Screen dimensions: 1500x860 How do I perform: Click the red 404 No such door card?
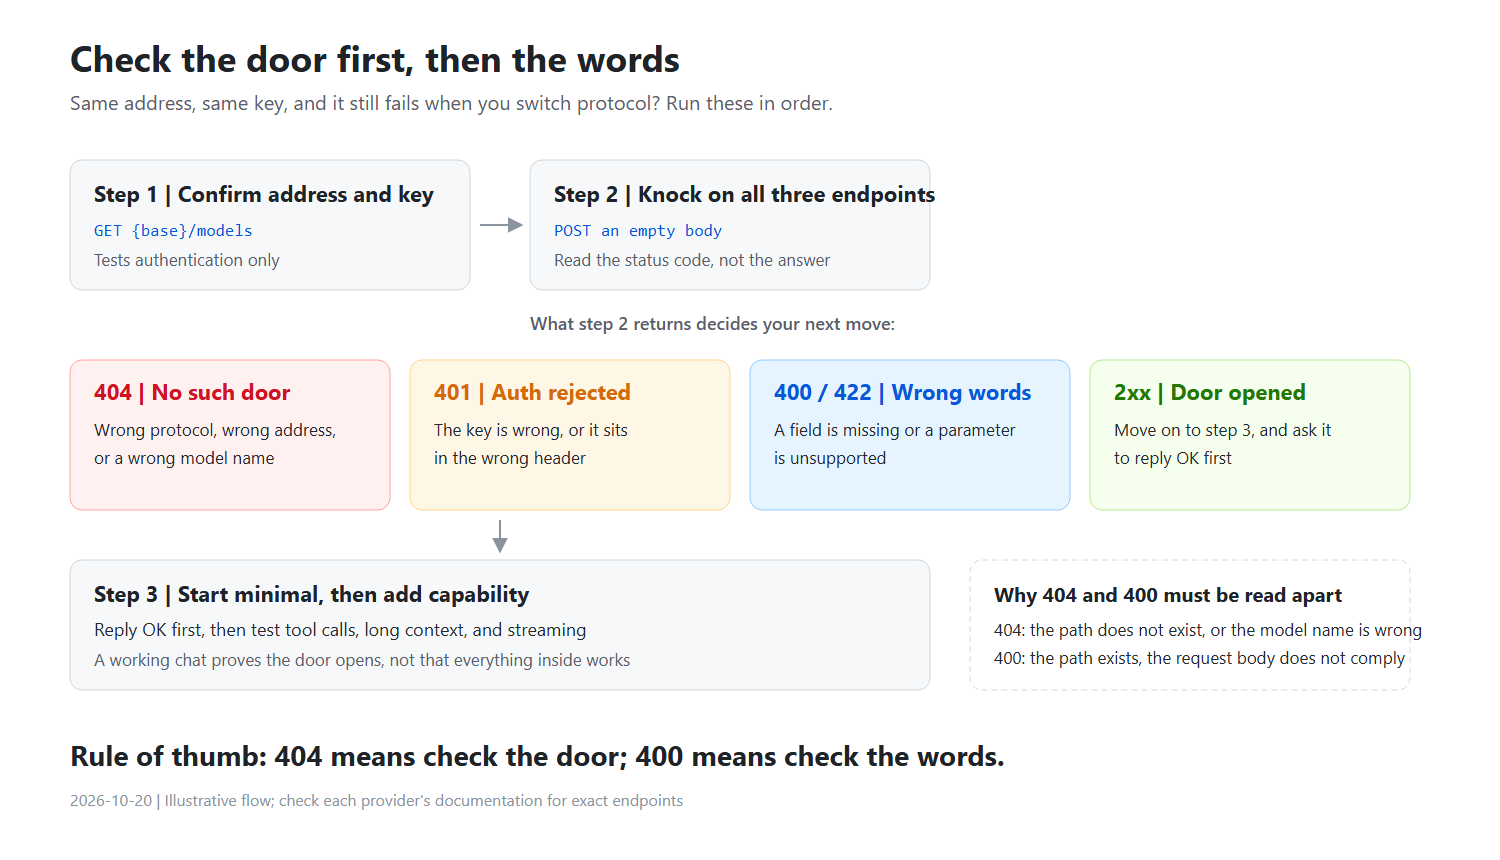pyautogui.click(x=230, y=435)
